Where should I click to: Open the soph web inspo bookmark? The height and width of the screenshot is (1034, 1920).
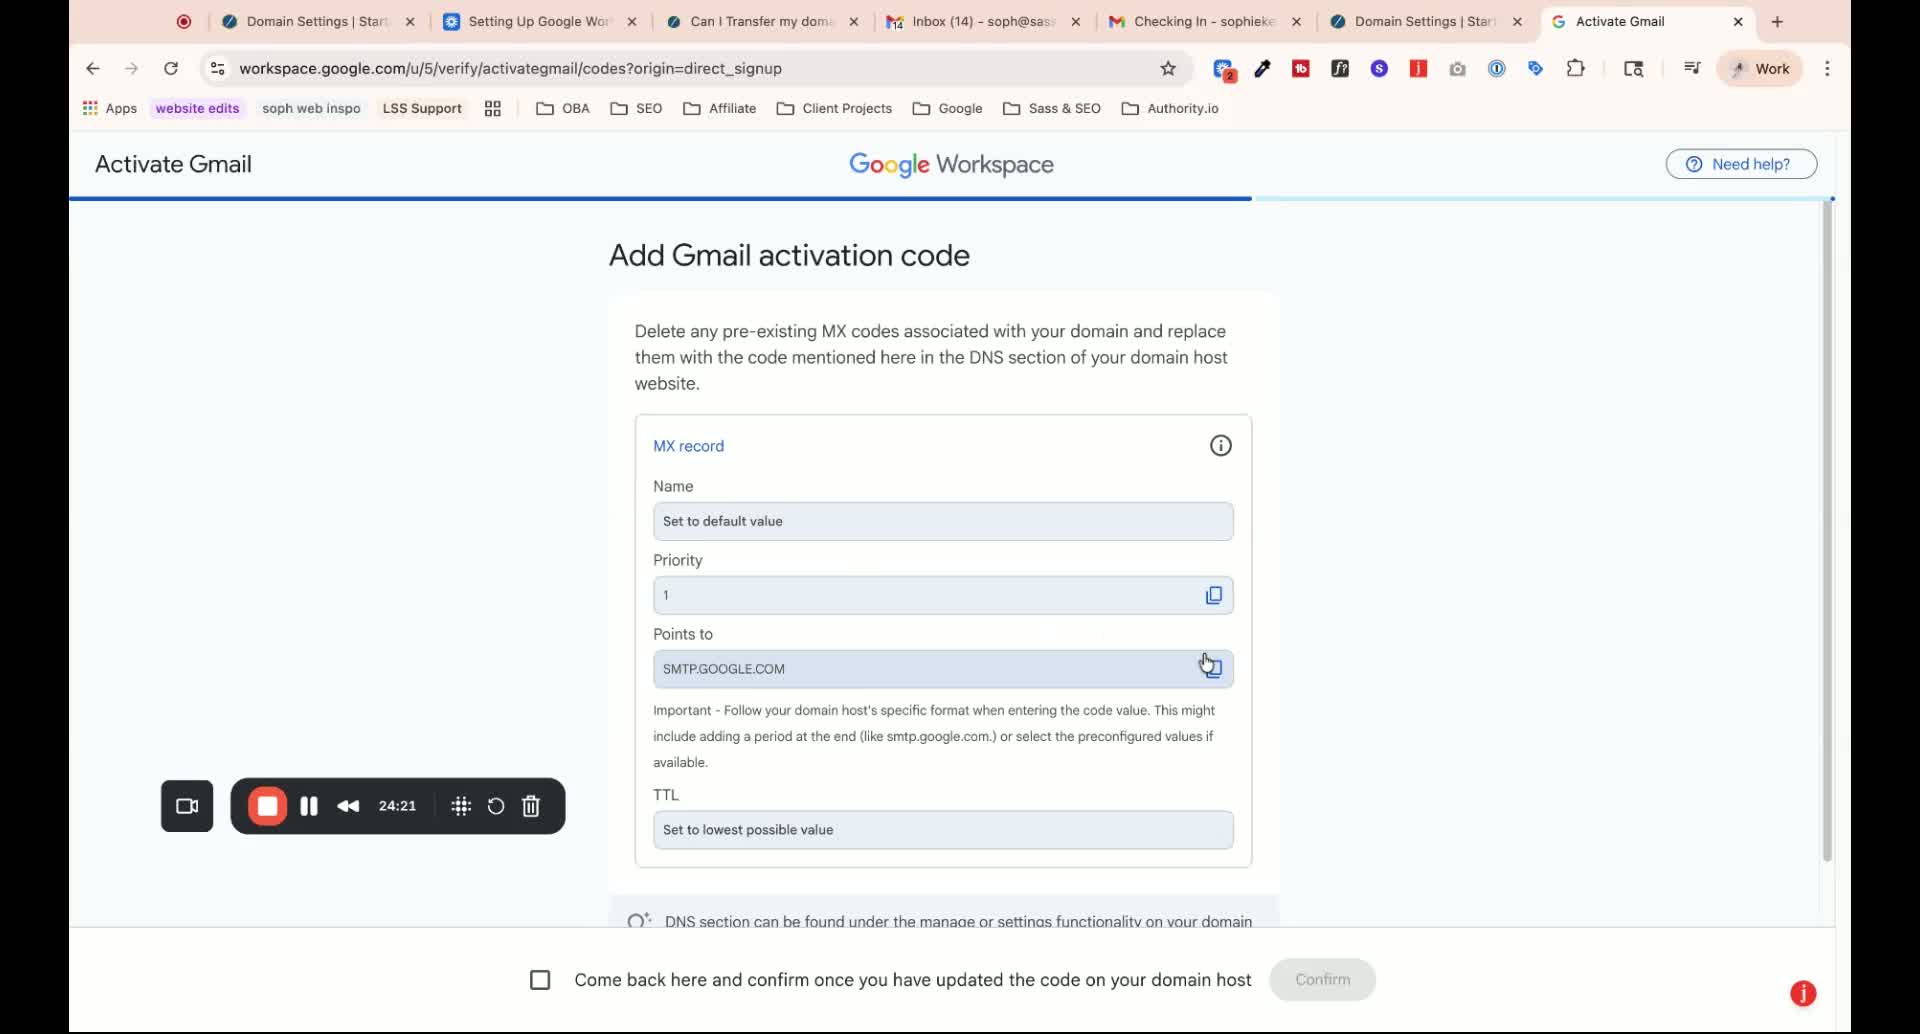click(x=311, y=108)
